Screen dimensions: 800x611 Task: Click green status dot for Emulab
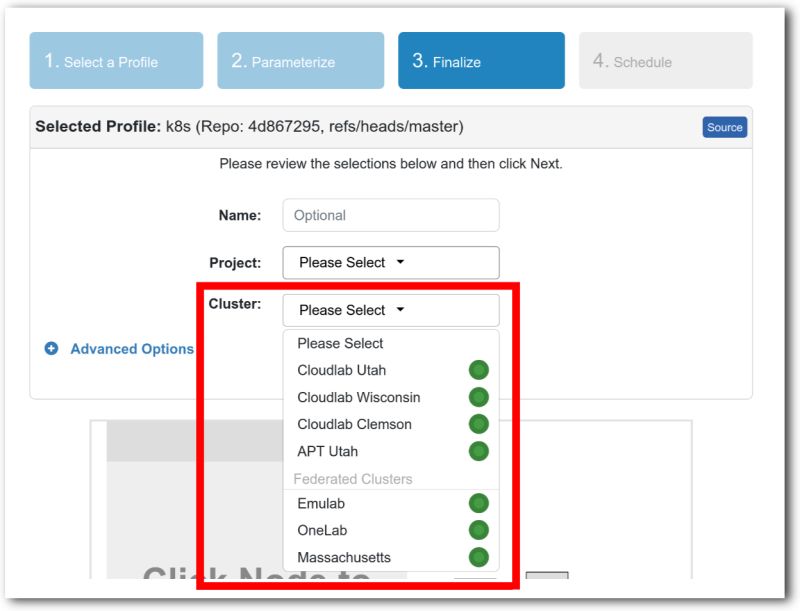pyautogui.click(x=479, y=503)
